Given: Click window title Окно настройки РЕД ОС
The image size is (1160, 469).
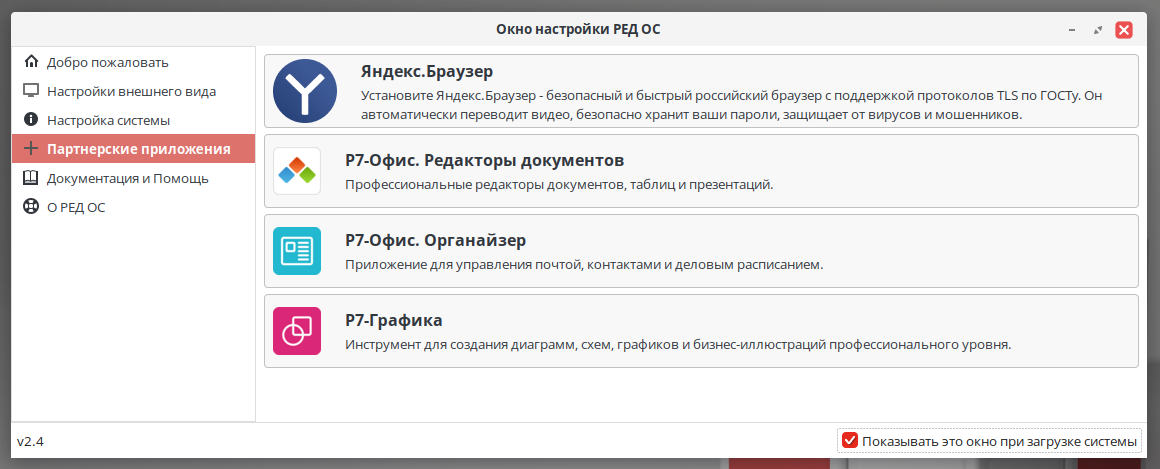Looking at the screenshot, I should (x=578, y=30).
